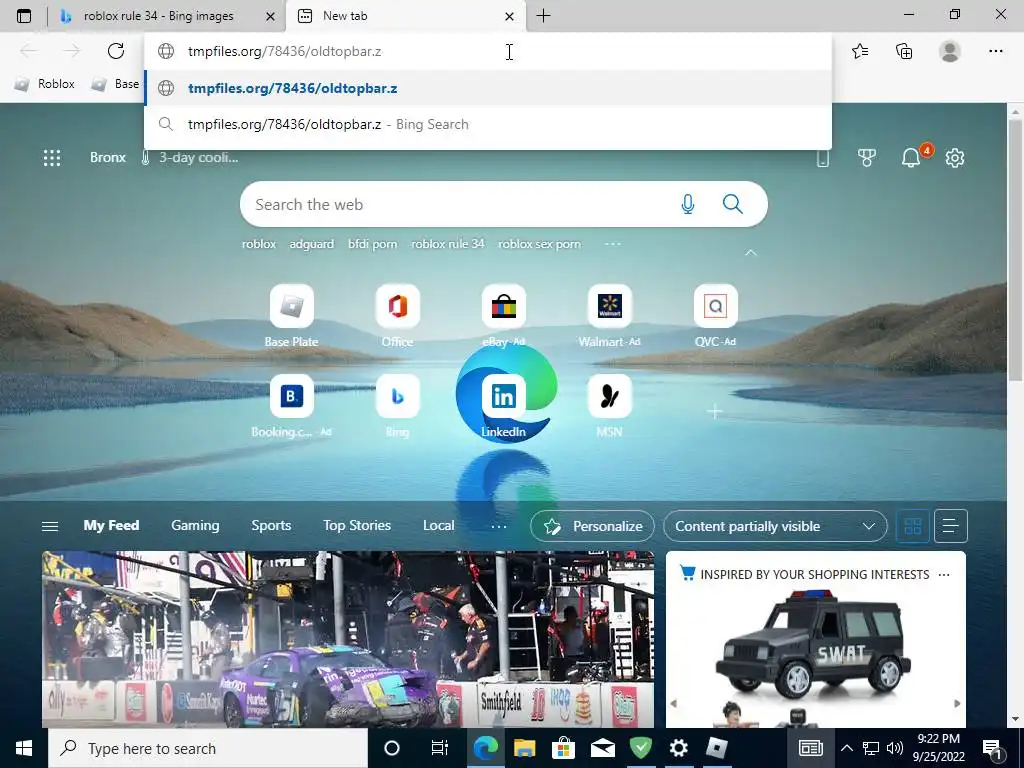The height and width of the screenshot is (768, 1024).
Task: Open the Bing quick link tile
Action: [x=397, y=406]
